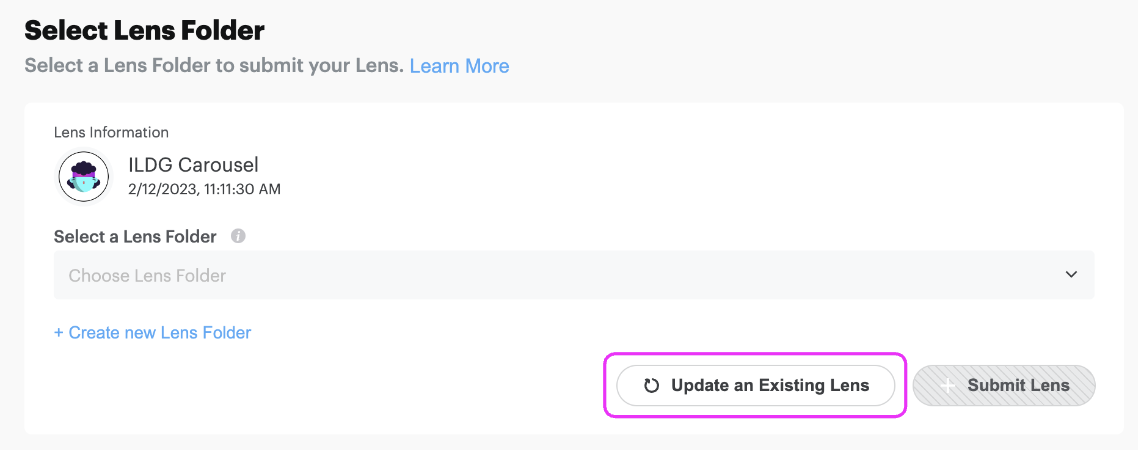The width and height of the screenshot is (1138, 450).
Task: Click the plus icon in Submit Lens
Action: click(x=948, y=386)
